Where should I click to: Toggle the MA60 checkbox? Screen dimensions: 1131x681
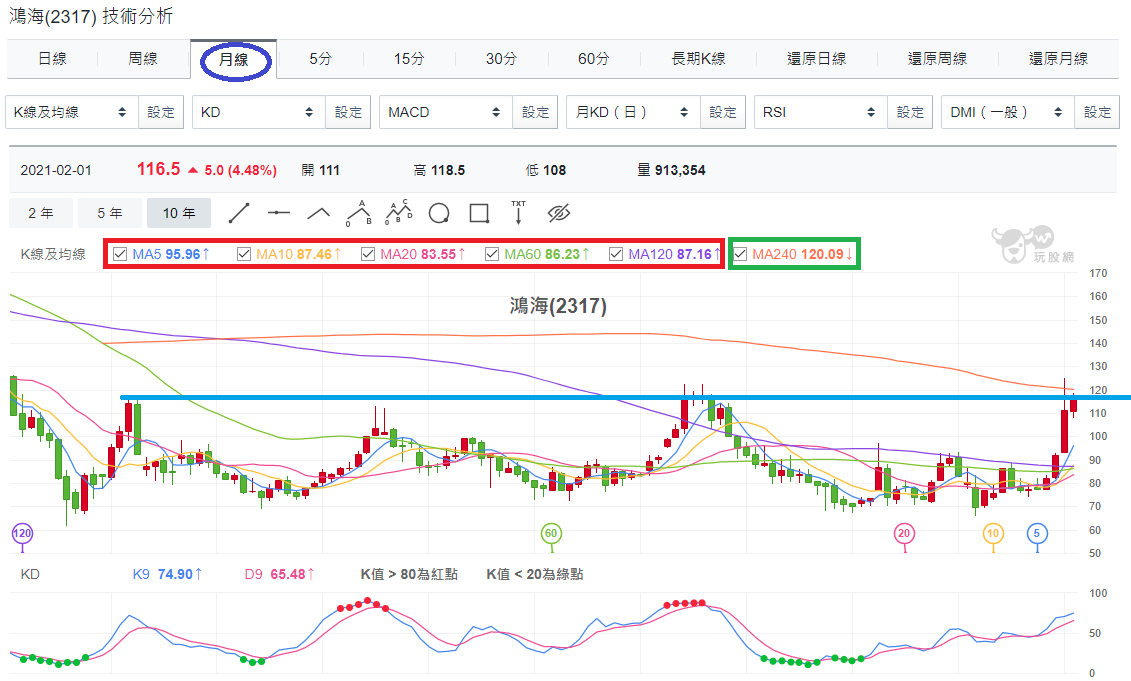coord(492,254)
